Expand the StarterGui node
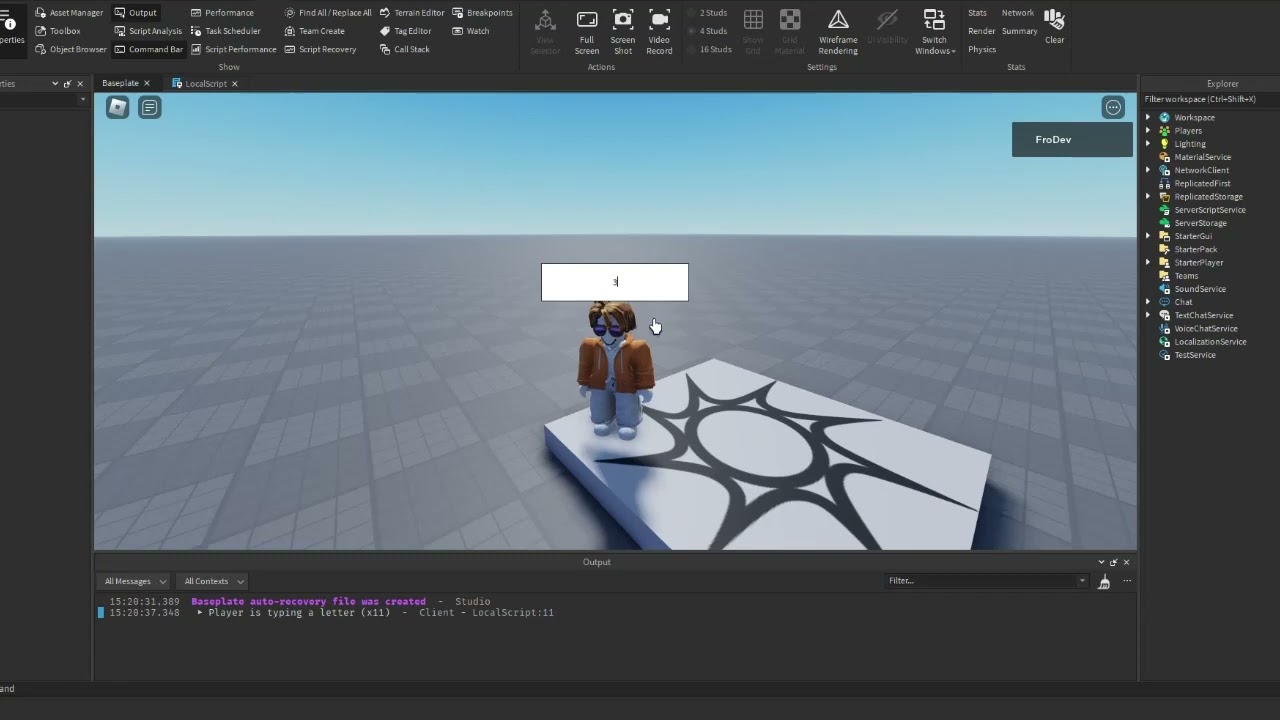Screen dimensions: 1280x720 point(1148,236)
